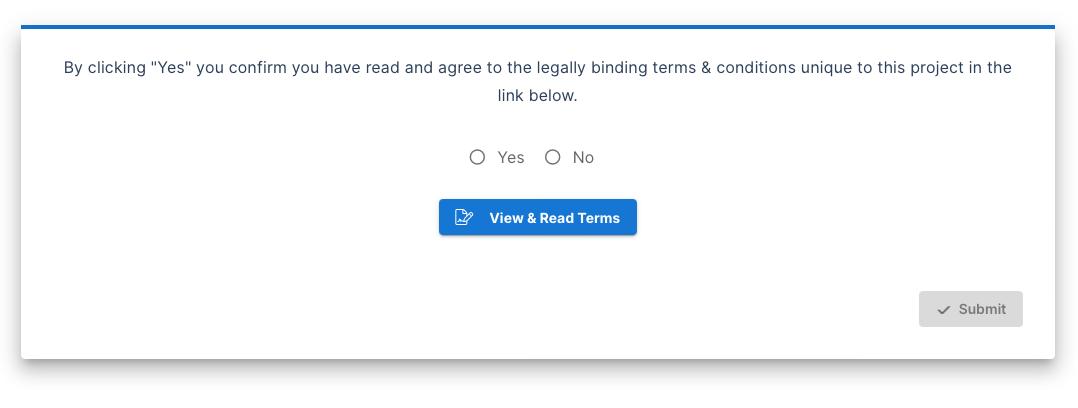Select the "No" radio button
This screenshot has width=1078, height=408.
(553, 158)
